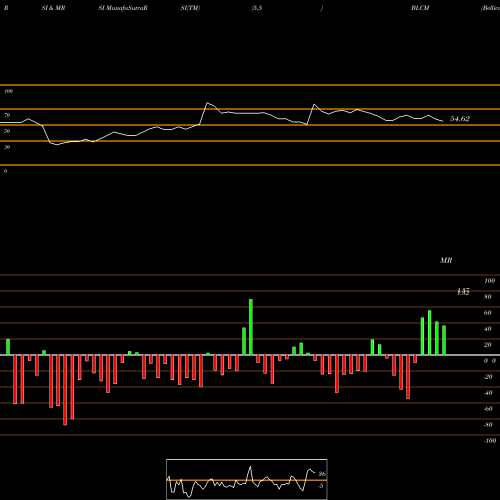
Task: Click the -60 label on the MR axis
Action: [x=488, y=409]
